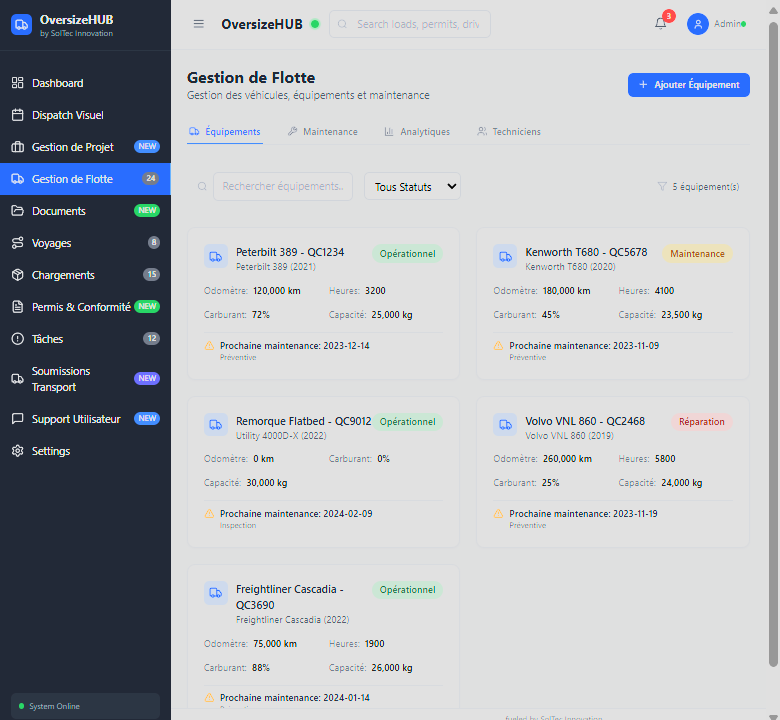Switch to the Équipements tab
Screen dimensions: 780x720
click(x=225, y=131)
